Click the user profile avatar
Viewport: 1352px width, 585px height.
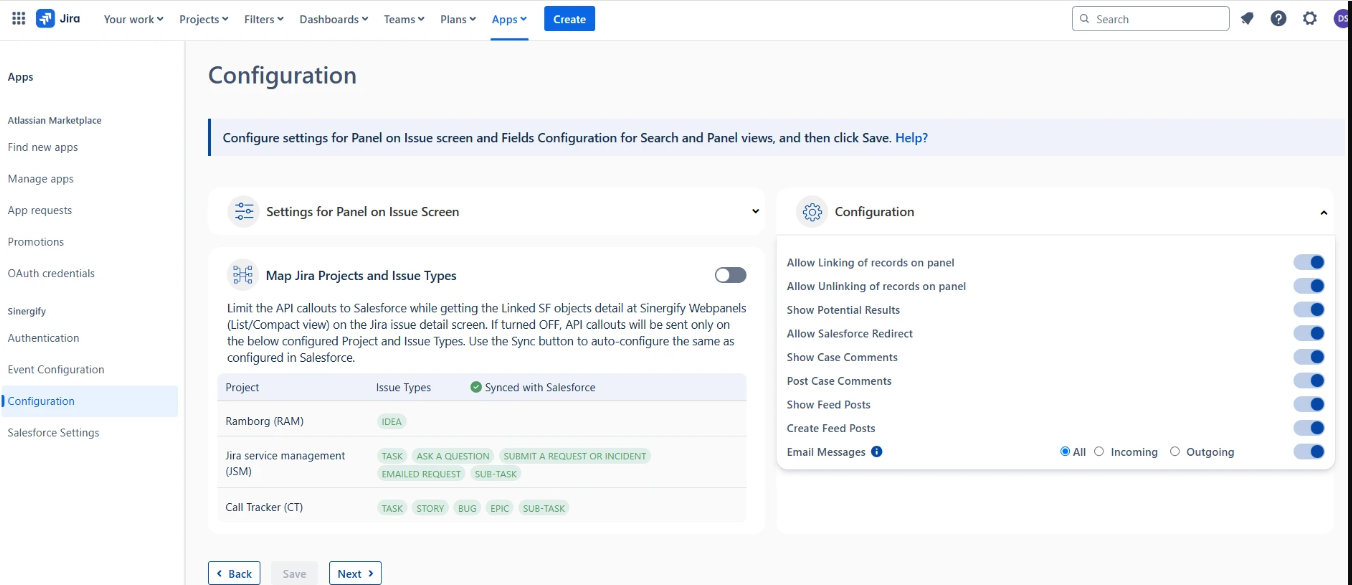pos(1343,18)
